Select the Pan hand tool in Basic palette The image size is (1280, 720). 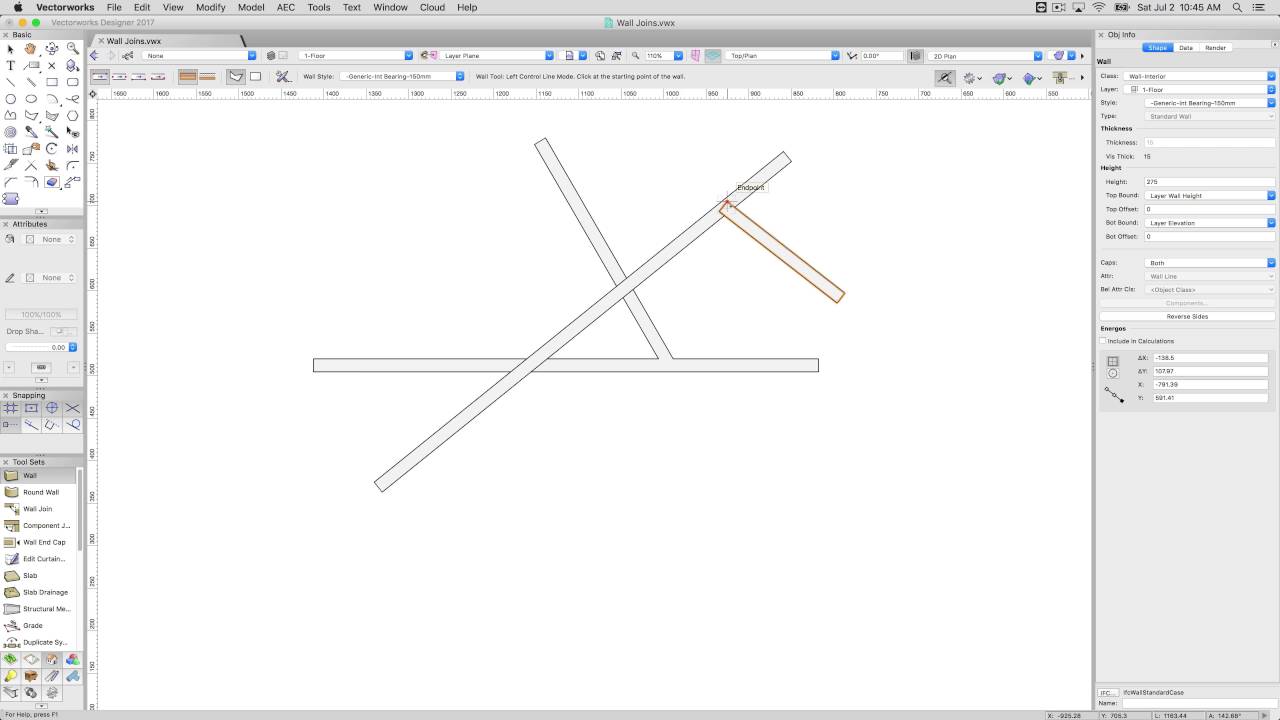coord(31,48)
